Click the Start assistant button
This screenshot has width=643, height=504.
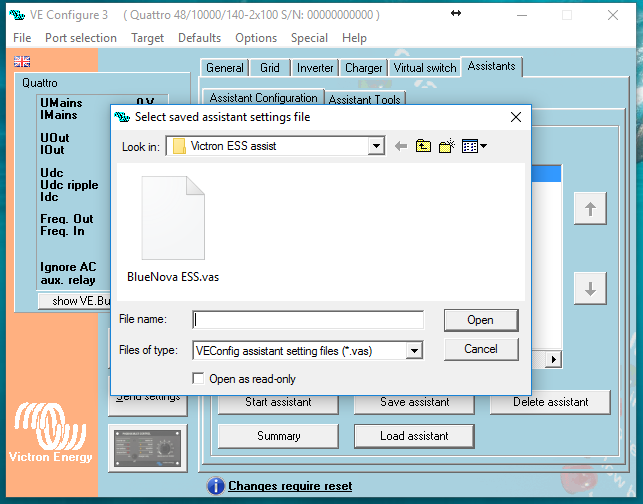pos(278,402)
